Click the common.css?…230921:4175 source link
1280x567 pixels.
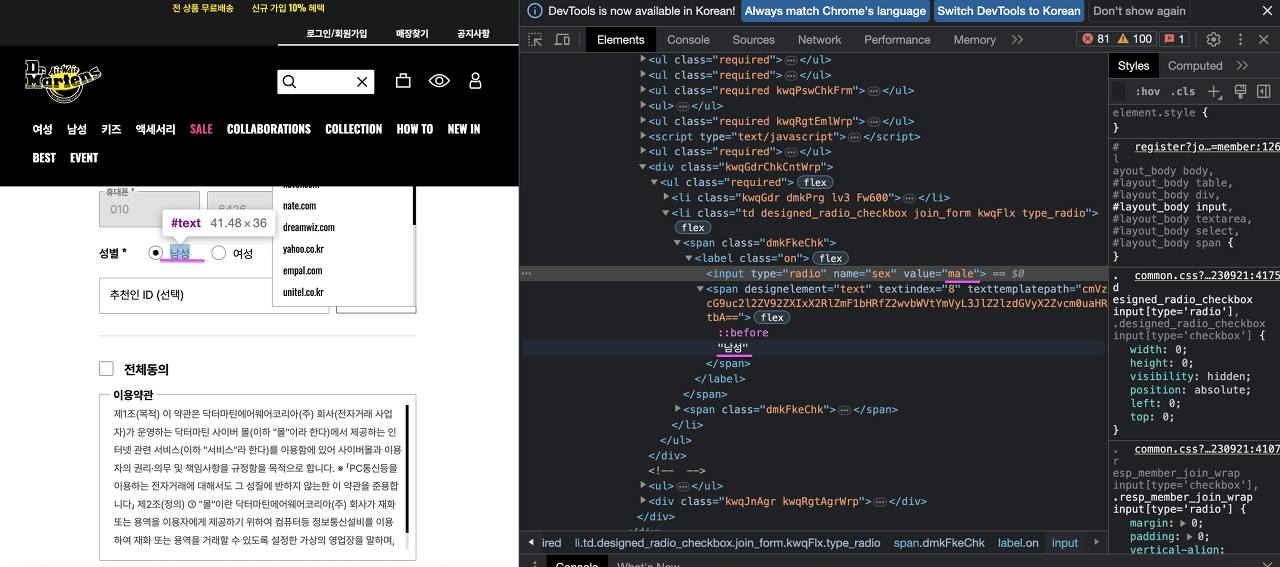[x=1207, y=276]
